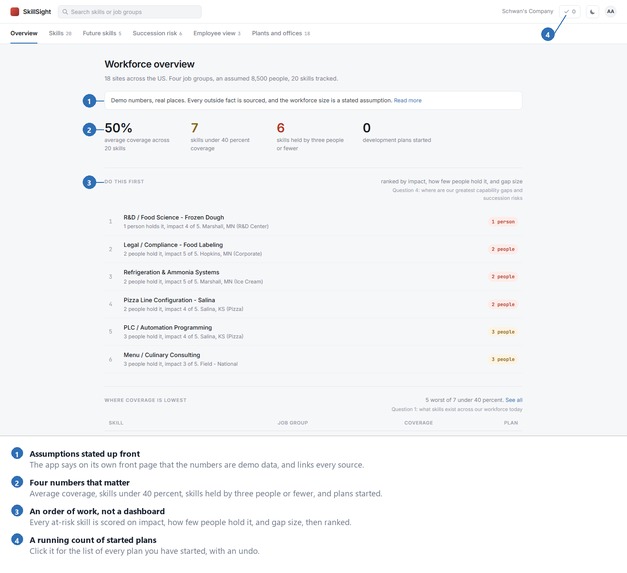Viewport: 627px width, 573px height.
Task: Click the 2 people badge for Refrigeration & Ammonia
Action: coord(503,277)
